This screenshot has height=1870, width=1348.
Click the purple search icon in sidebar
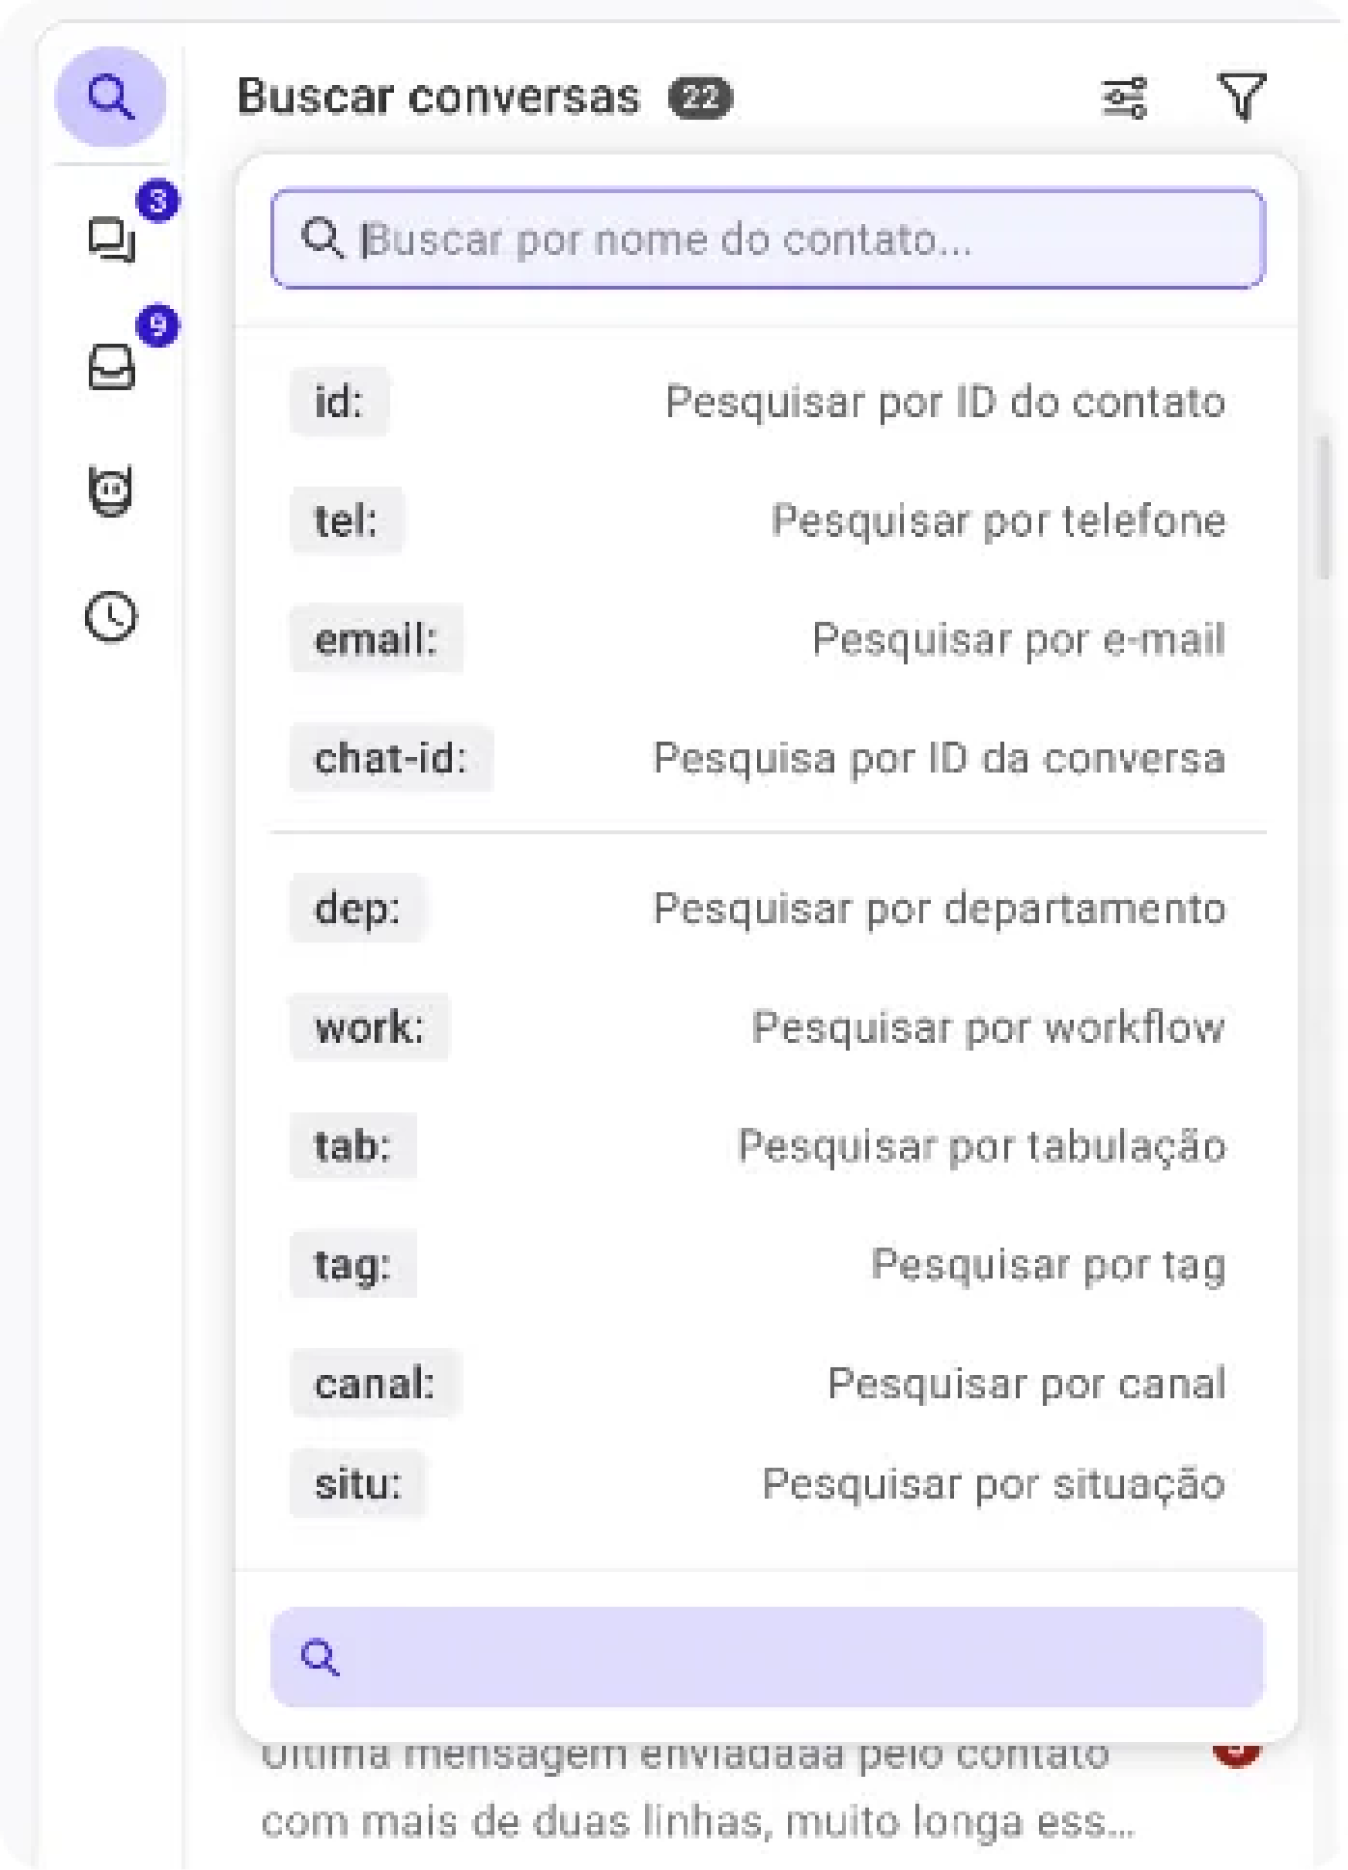110,97
